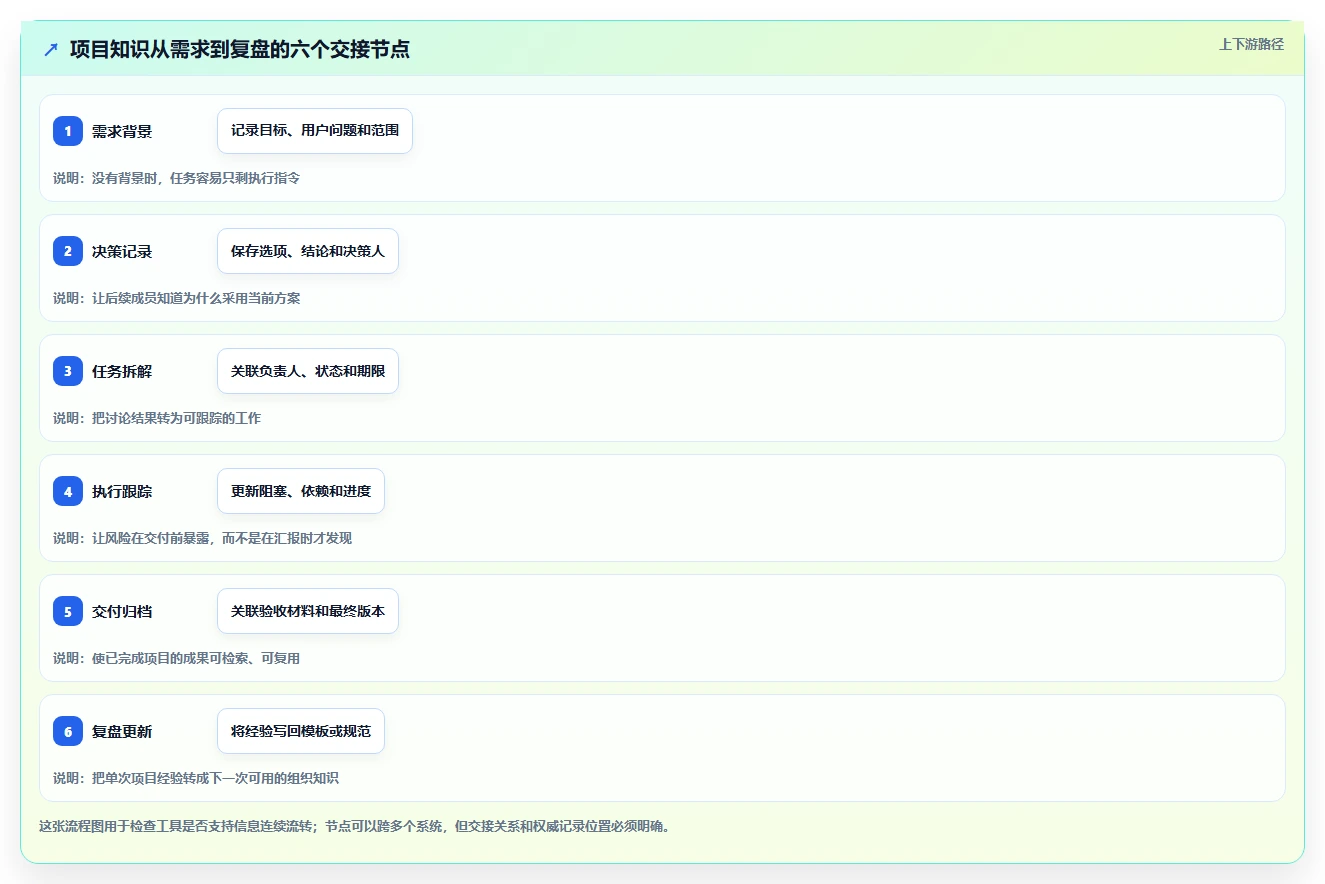Click the arrow icon beside the flowchart title
The width and height of the screenshot is (1325, 884).
point(51,49)
